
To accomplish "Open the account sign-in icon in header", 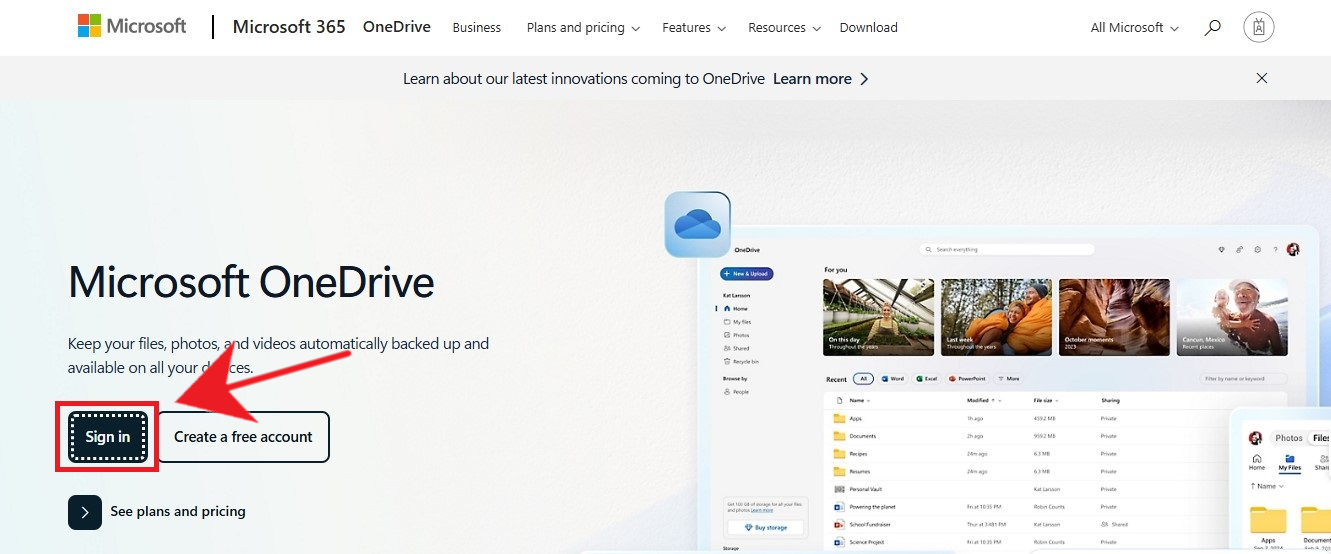I will pos(1259,28).
